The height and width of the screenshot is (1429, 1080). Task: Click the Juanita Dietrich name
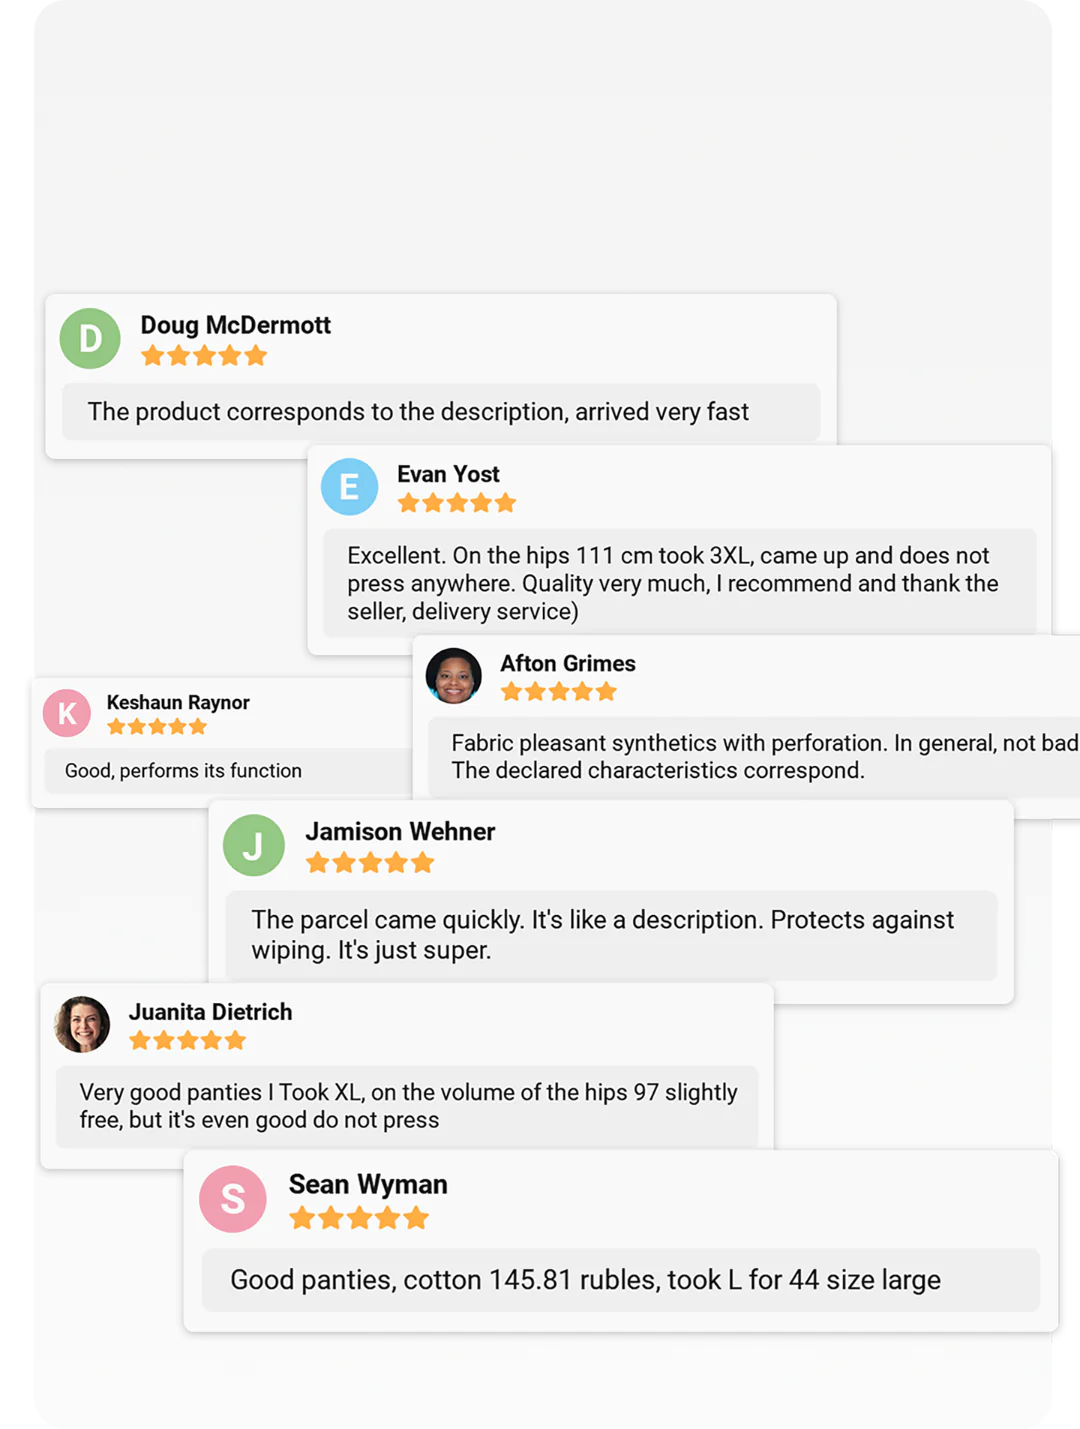coord(210,1012)
